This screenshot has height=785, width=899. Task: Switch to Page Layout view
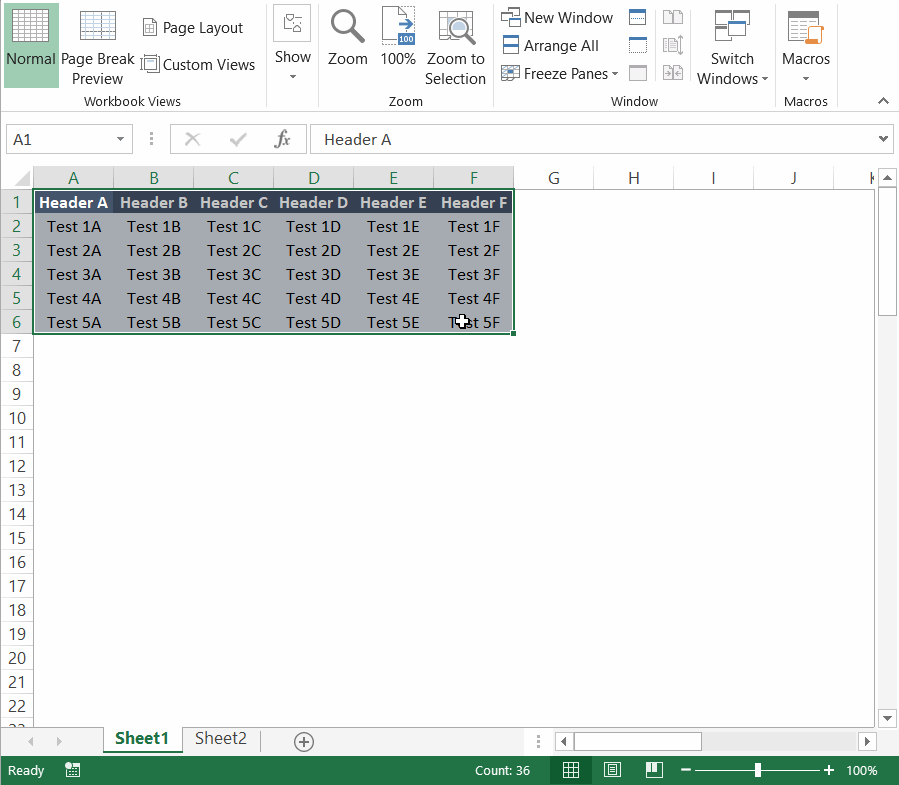[x=193, y=28]
